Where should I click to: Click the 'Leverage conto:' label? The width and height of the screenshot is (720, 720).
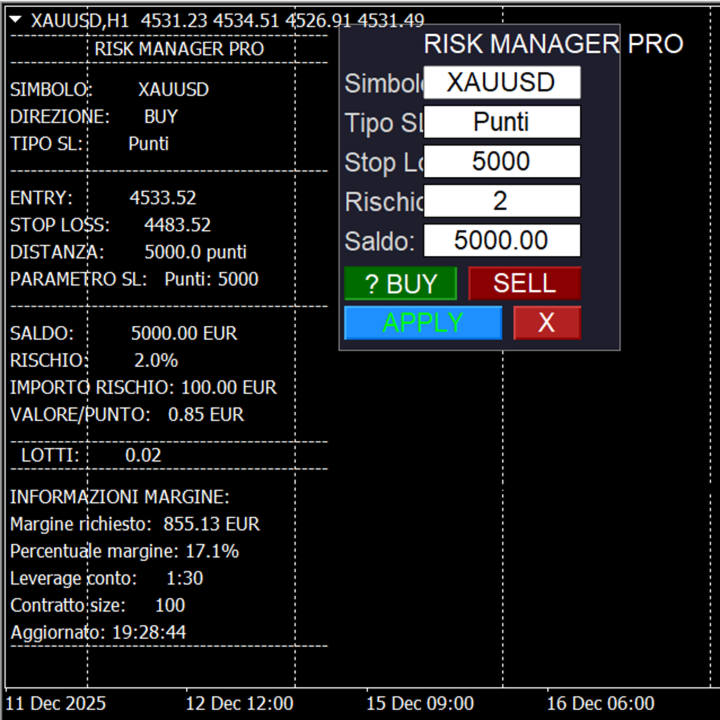[x=73, y=578]
